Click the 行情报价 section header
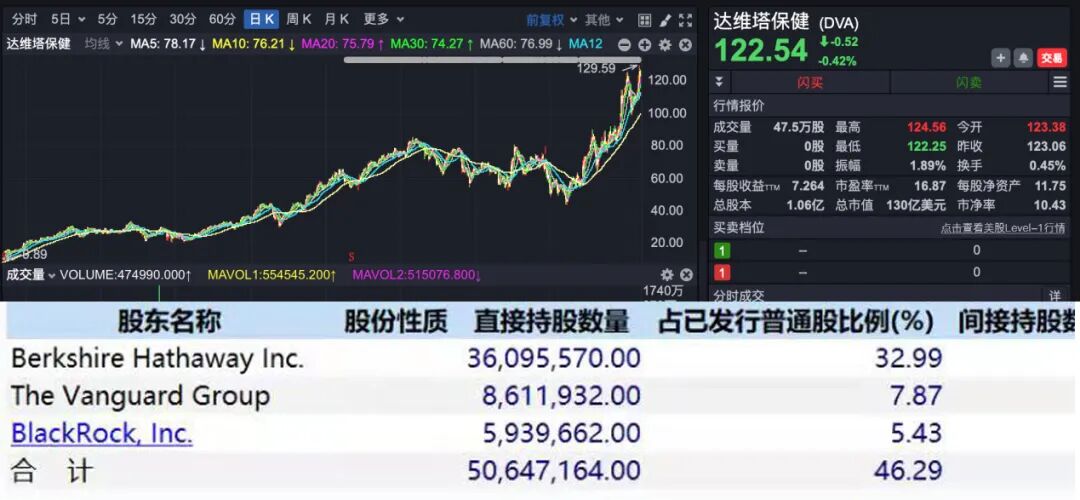This screenshot has height=500, width=1080. (739, 105)
